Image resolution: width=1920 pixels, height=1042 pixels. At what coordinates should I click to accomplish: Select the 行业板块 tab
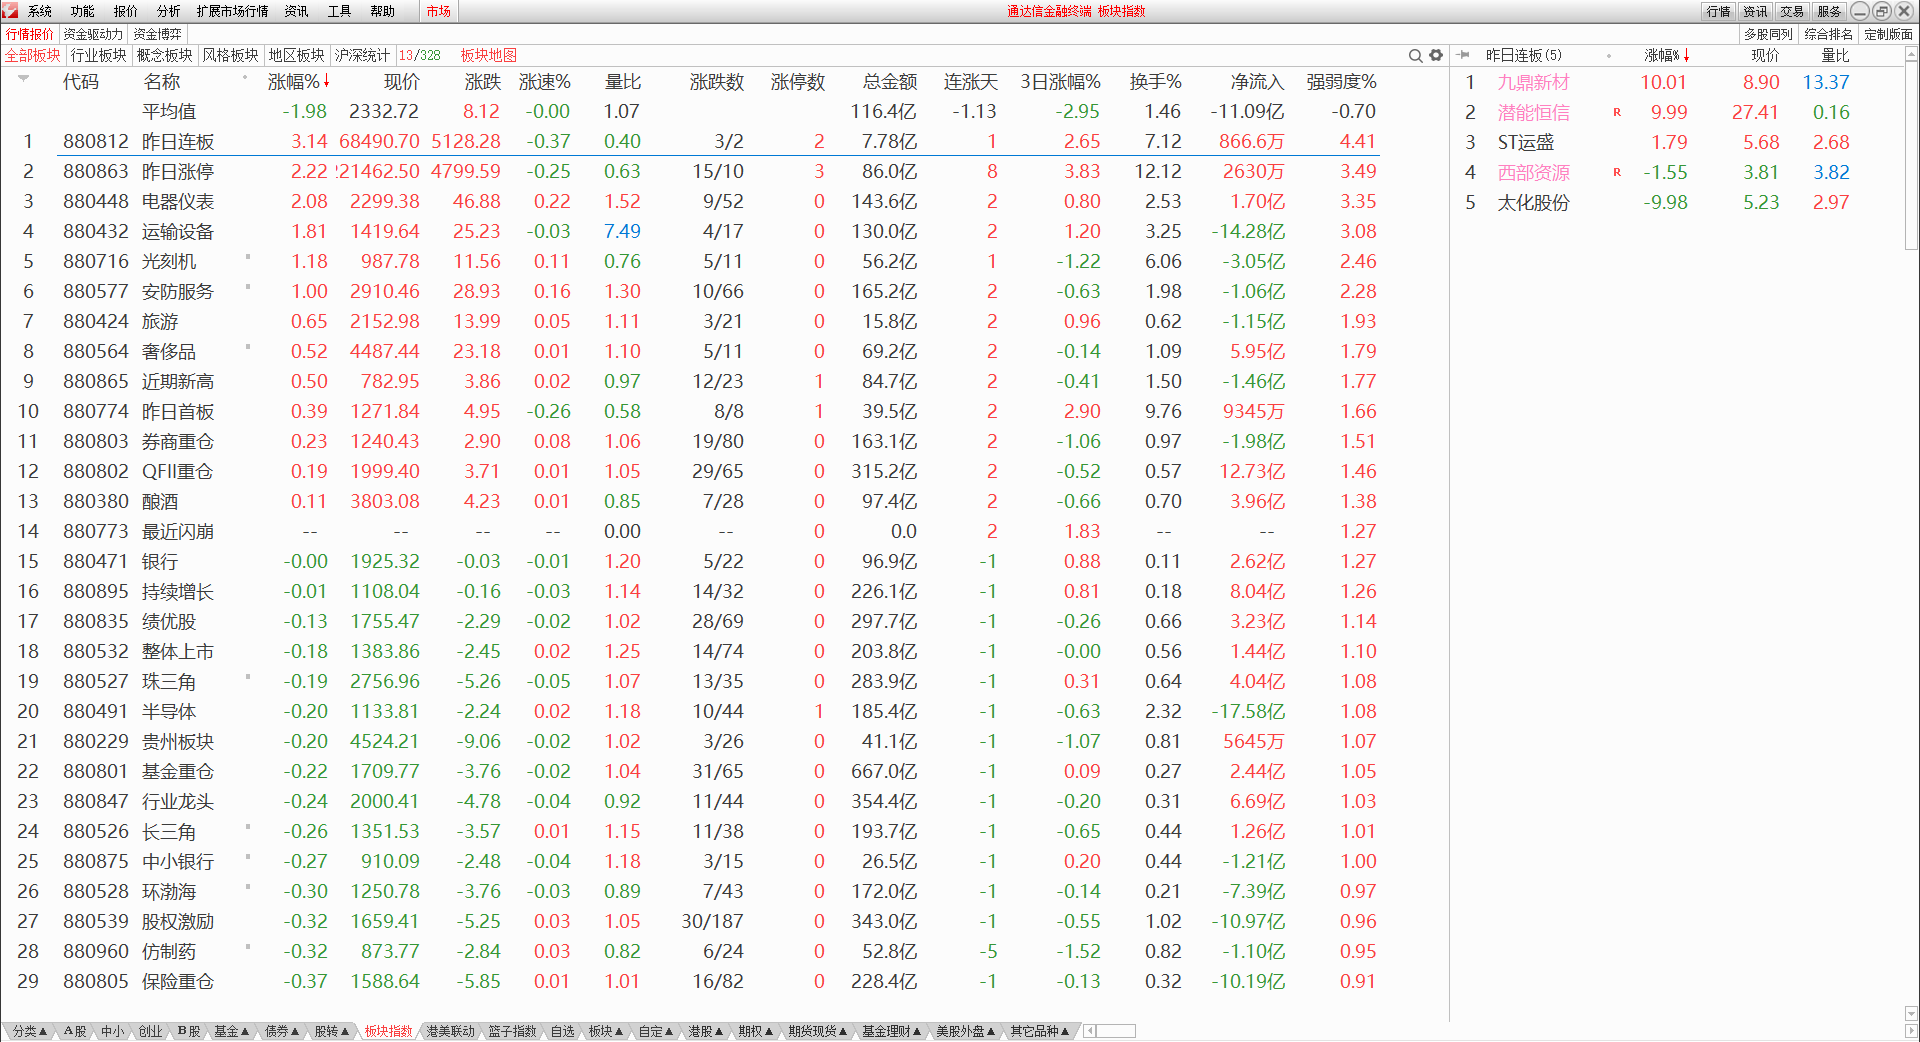pyautogui.click(x=99, y=55)
